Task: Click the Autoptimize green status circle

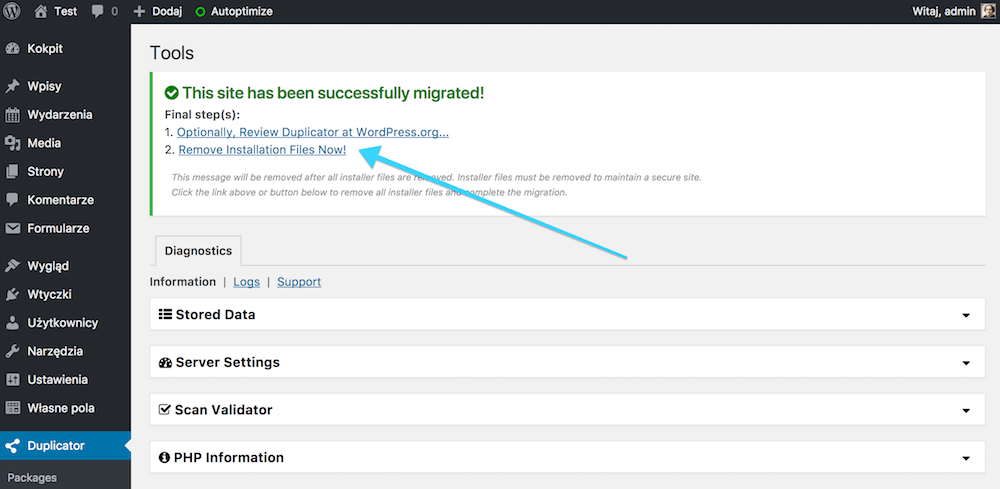Action: (200, 11)
